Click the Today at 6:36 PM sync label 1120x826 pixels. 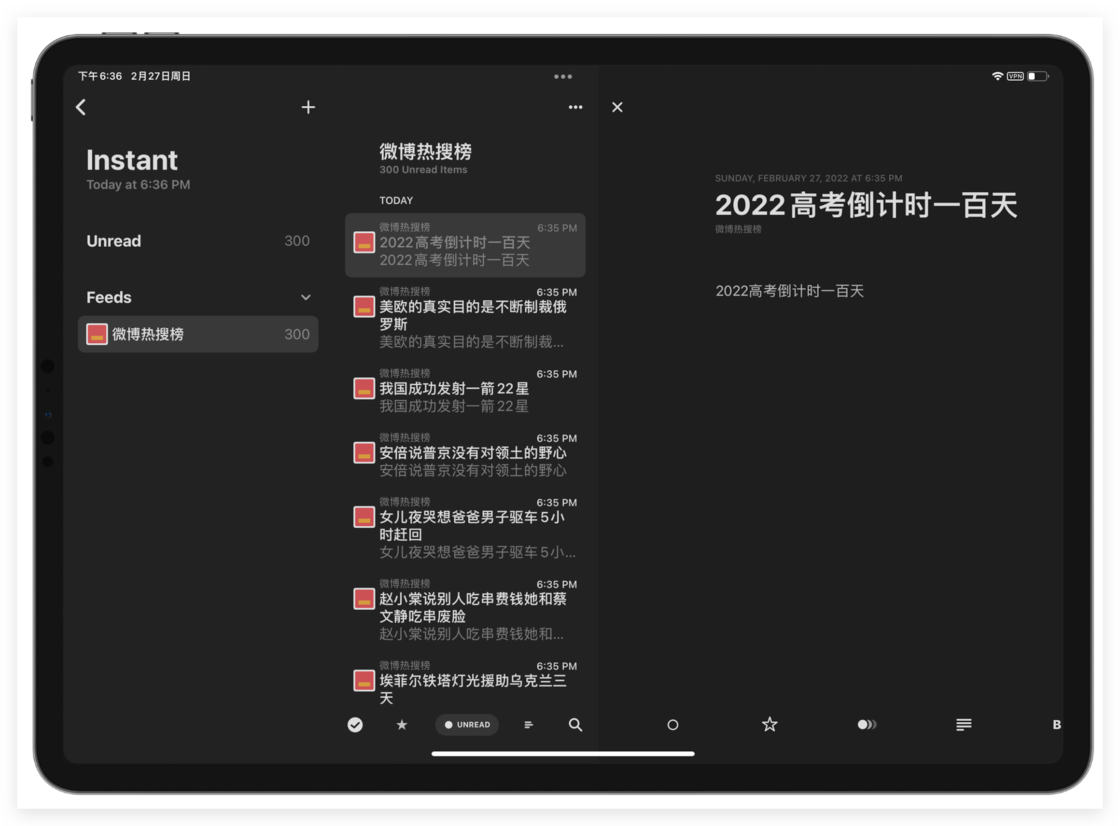[x=139, y=184]
